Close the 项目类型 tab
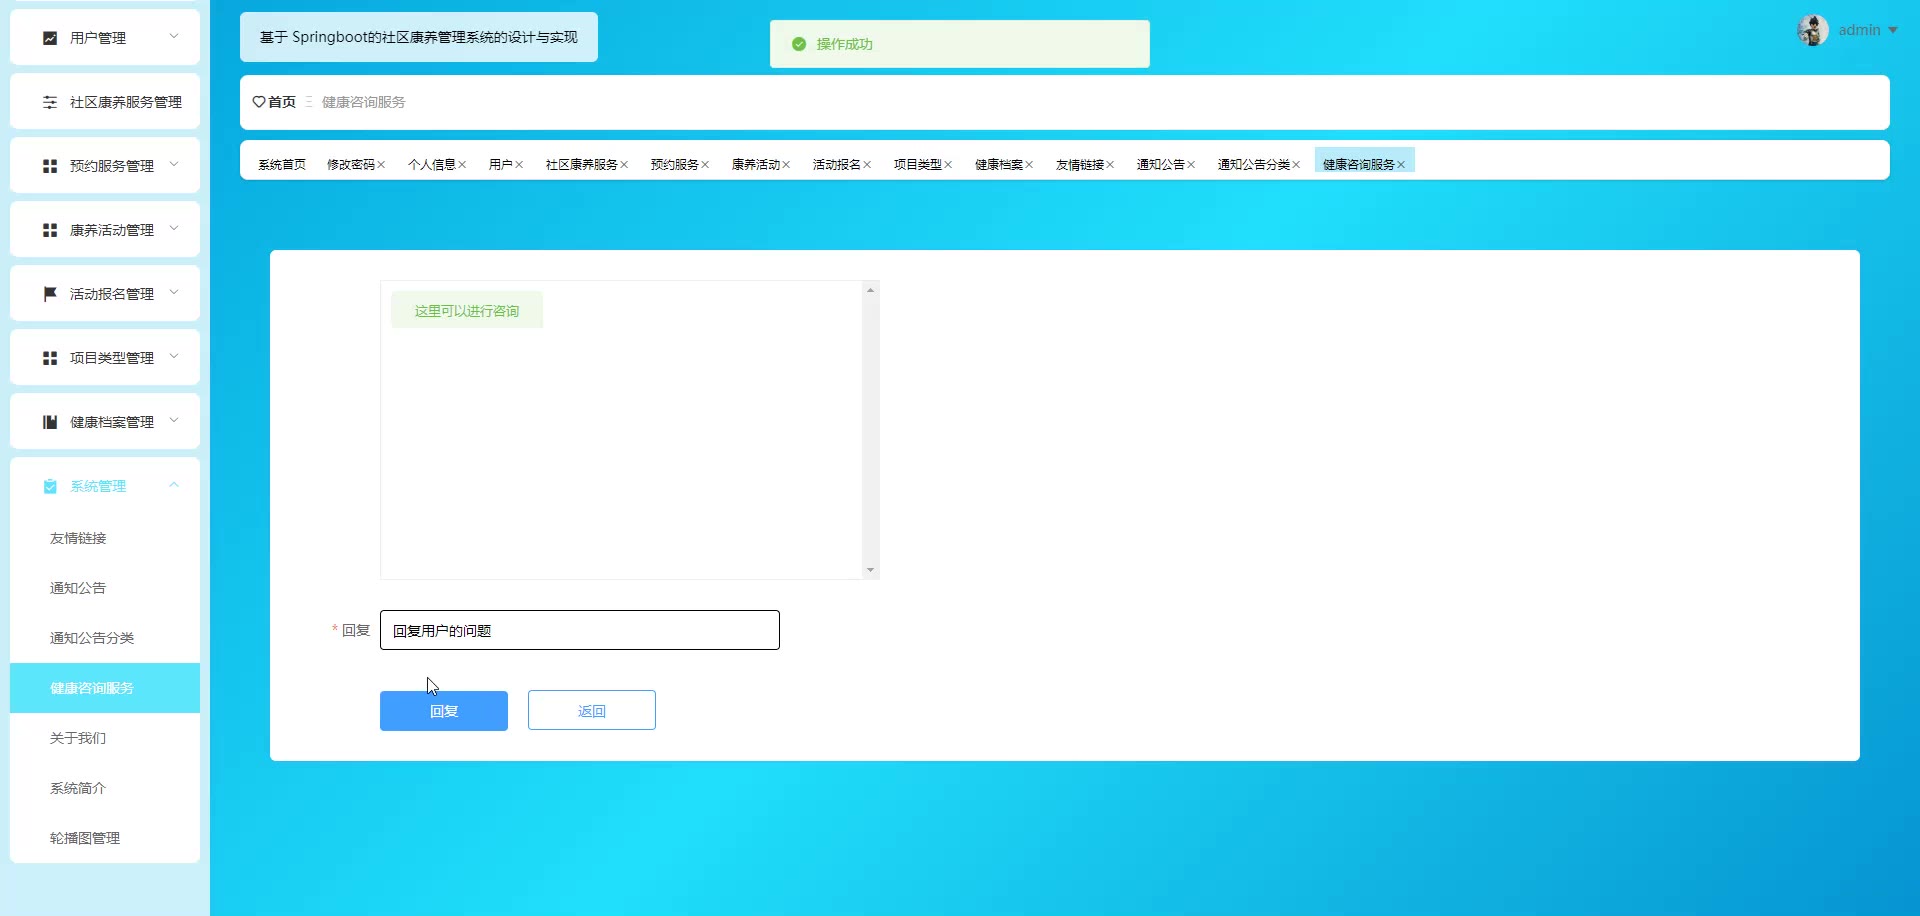 (948, 165)
